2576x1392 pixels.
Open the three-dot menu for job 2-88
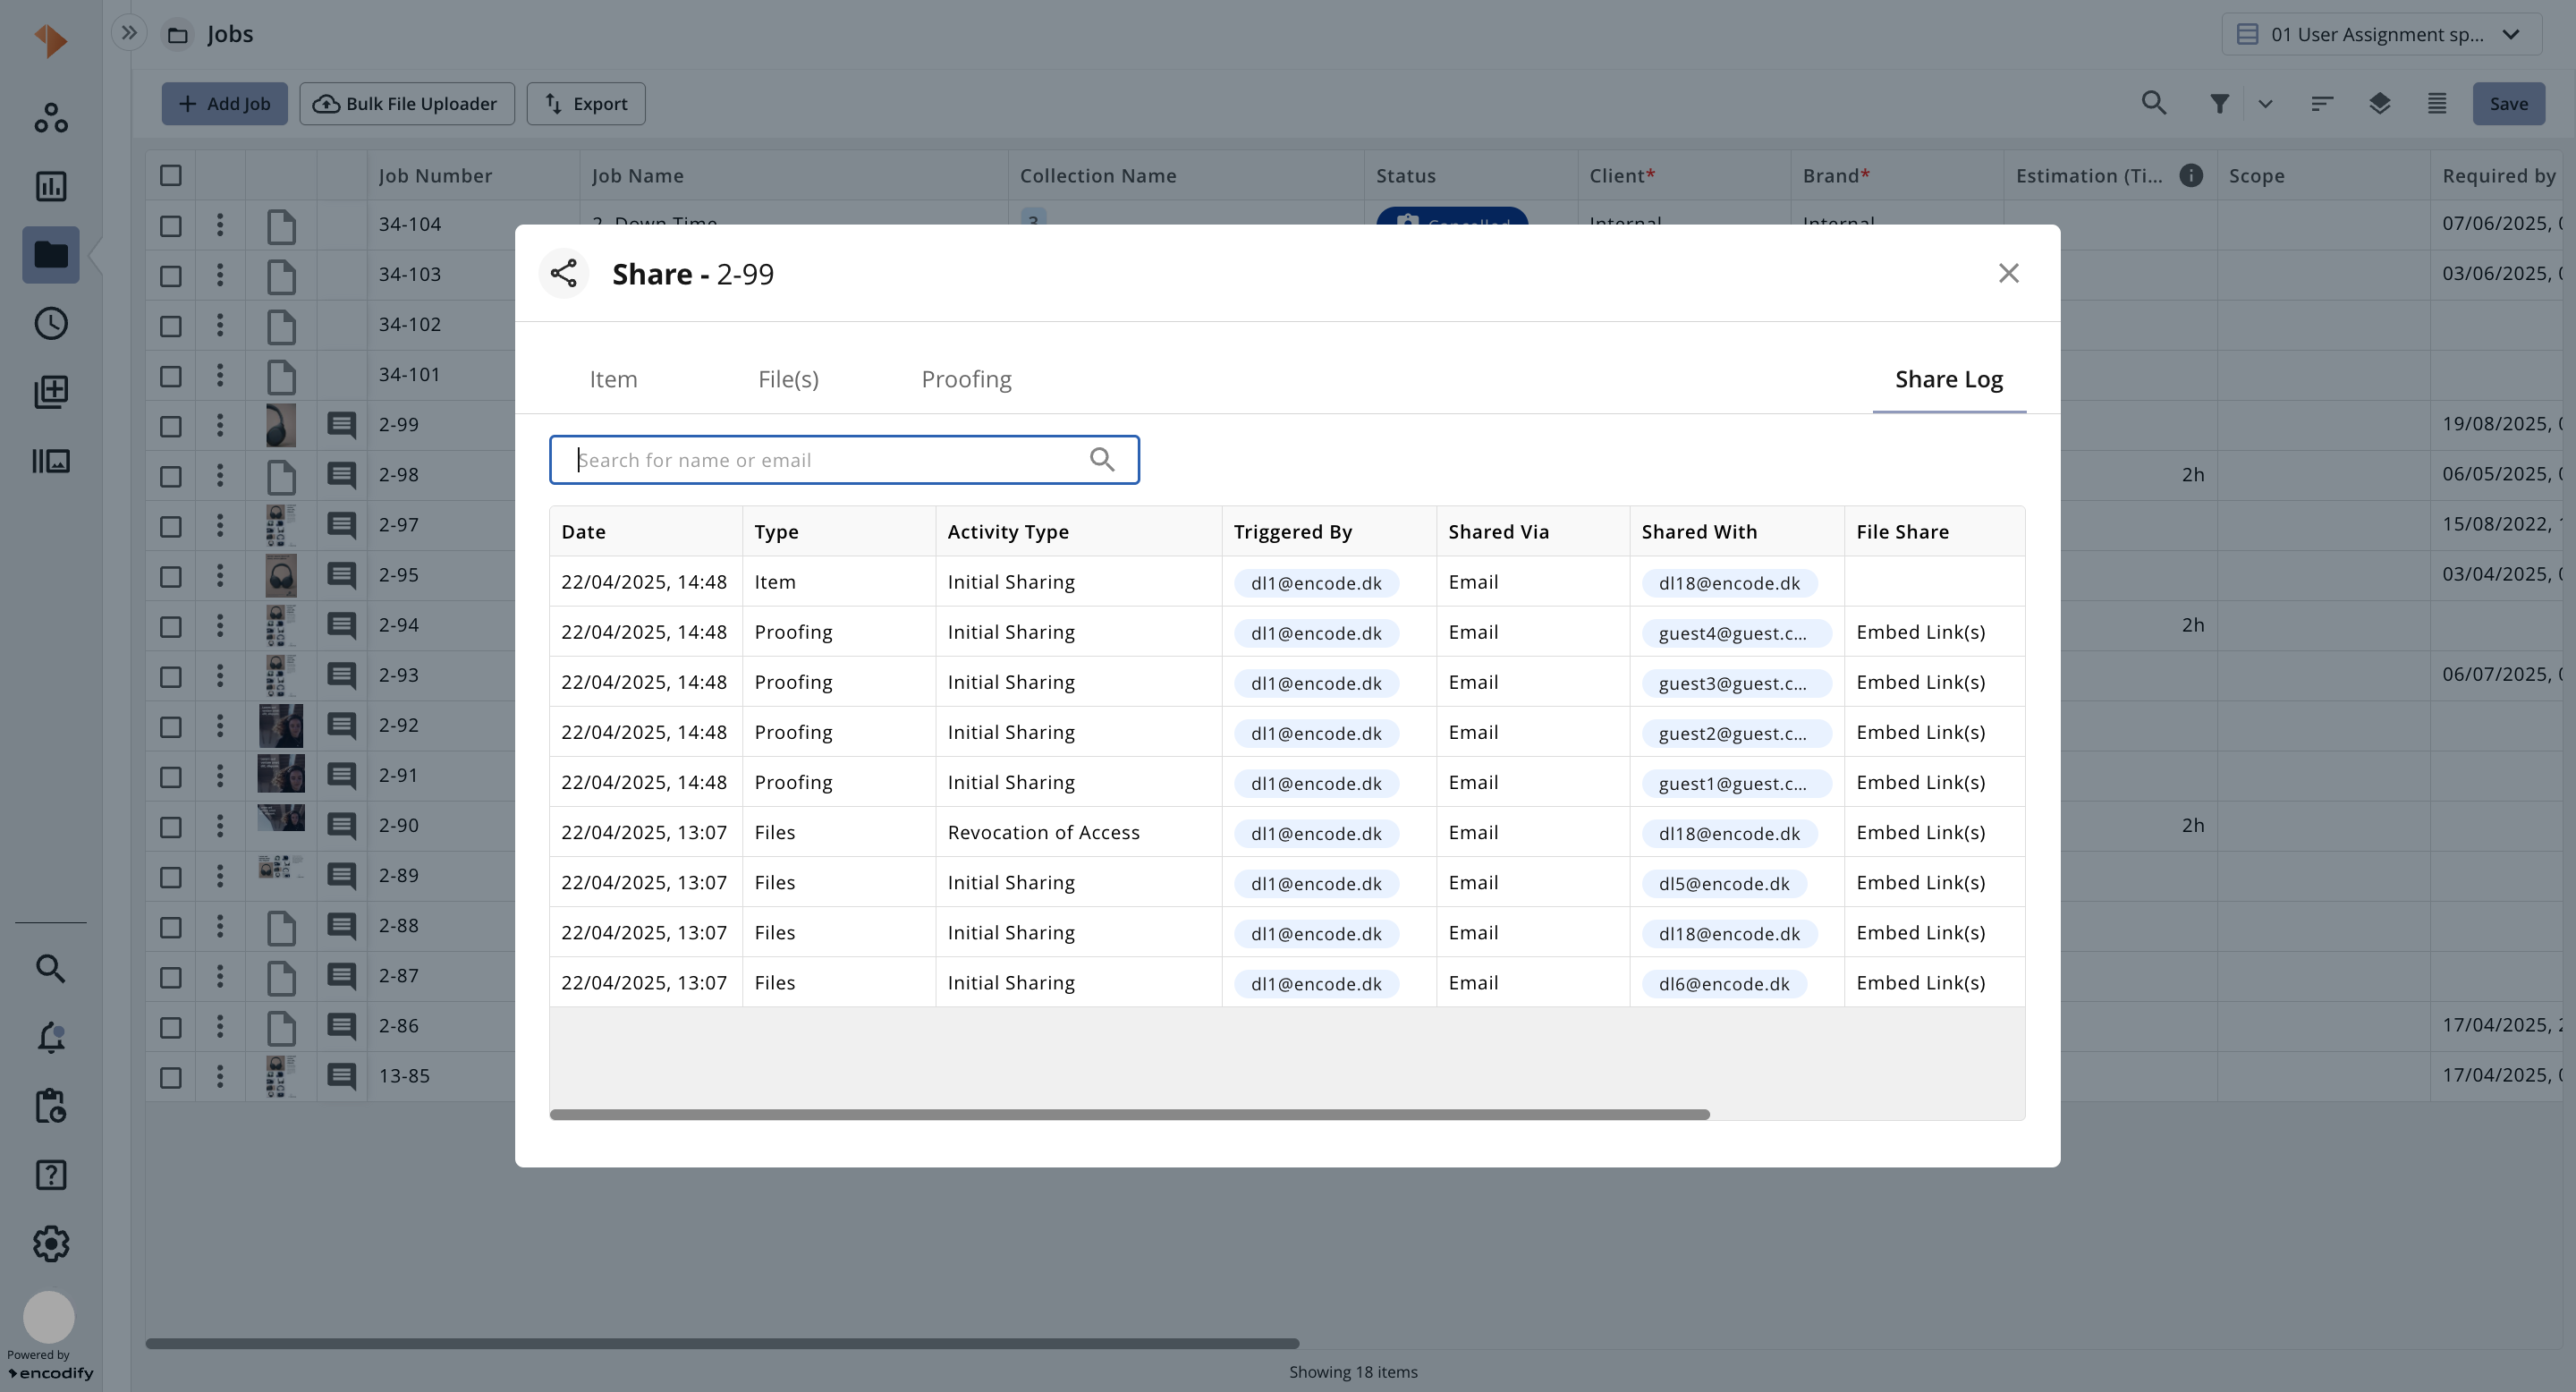pos(220,925)
